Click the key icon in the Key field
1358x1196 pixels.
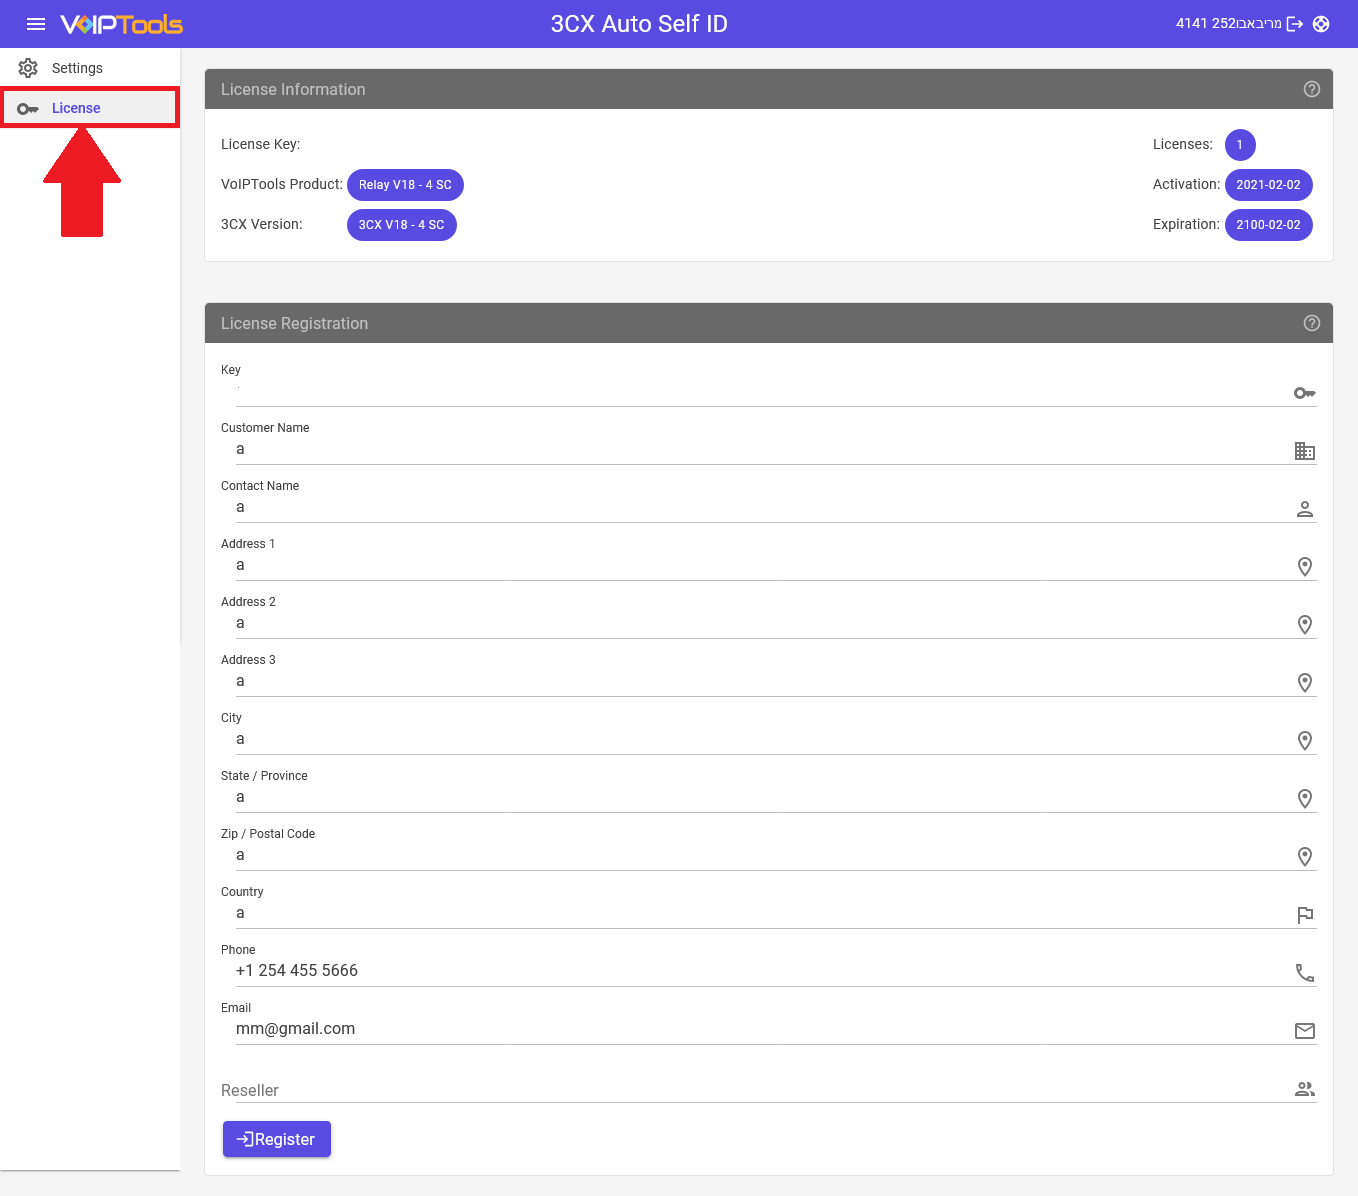1305,392
